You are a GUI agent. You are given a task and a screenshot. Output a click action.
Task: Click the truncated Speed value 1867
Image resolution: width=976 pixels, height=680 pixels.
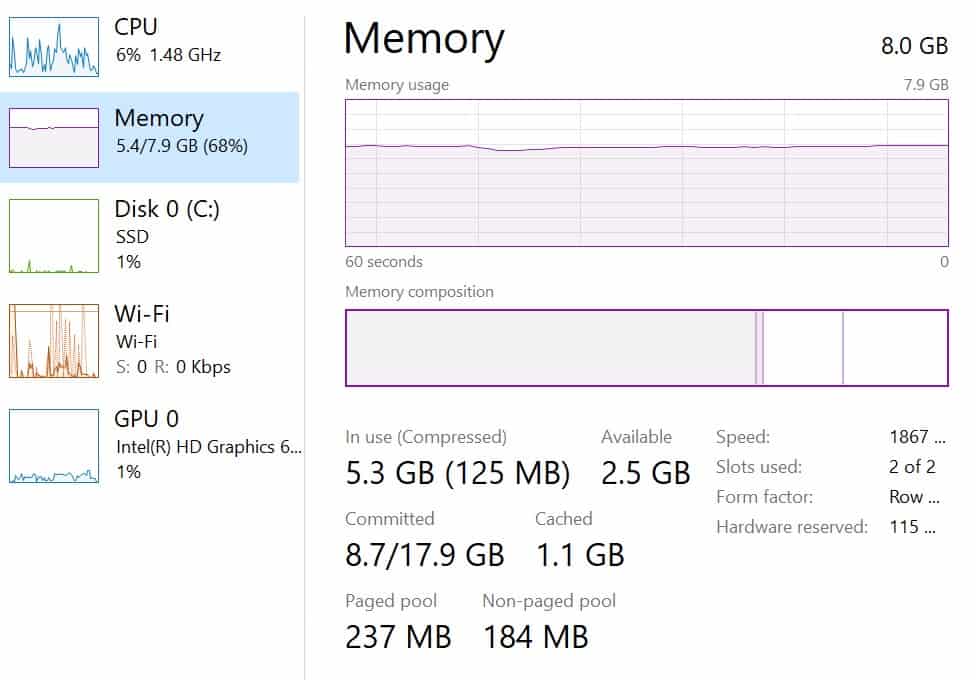click(x=917, y=437)
